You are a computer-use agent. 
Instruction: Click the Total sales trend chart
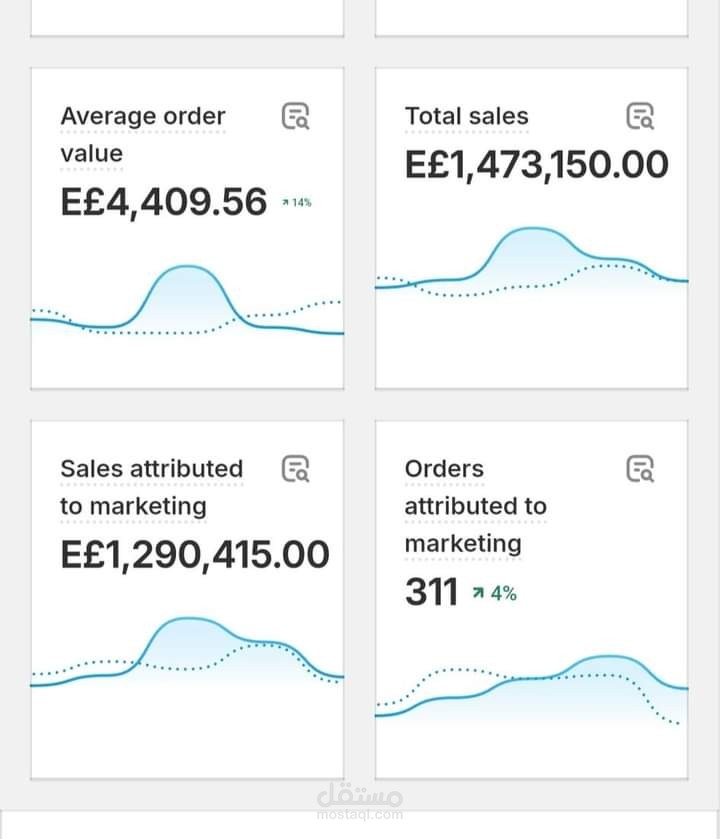click(531, 262)
